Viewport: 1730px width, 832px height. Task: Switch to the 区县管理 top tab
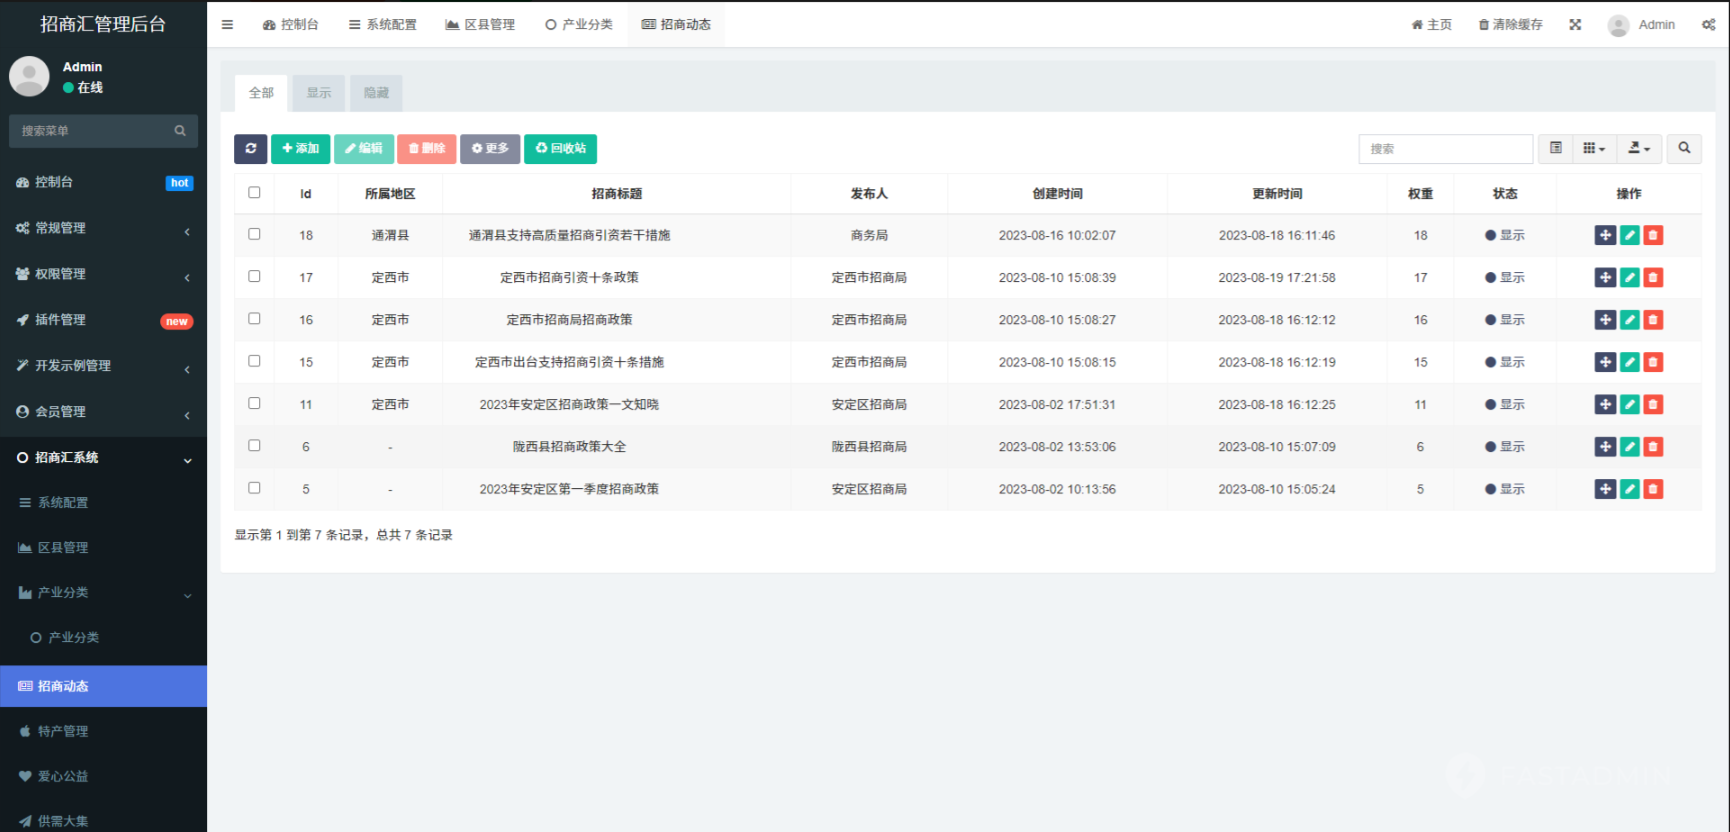[480, 25]
